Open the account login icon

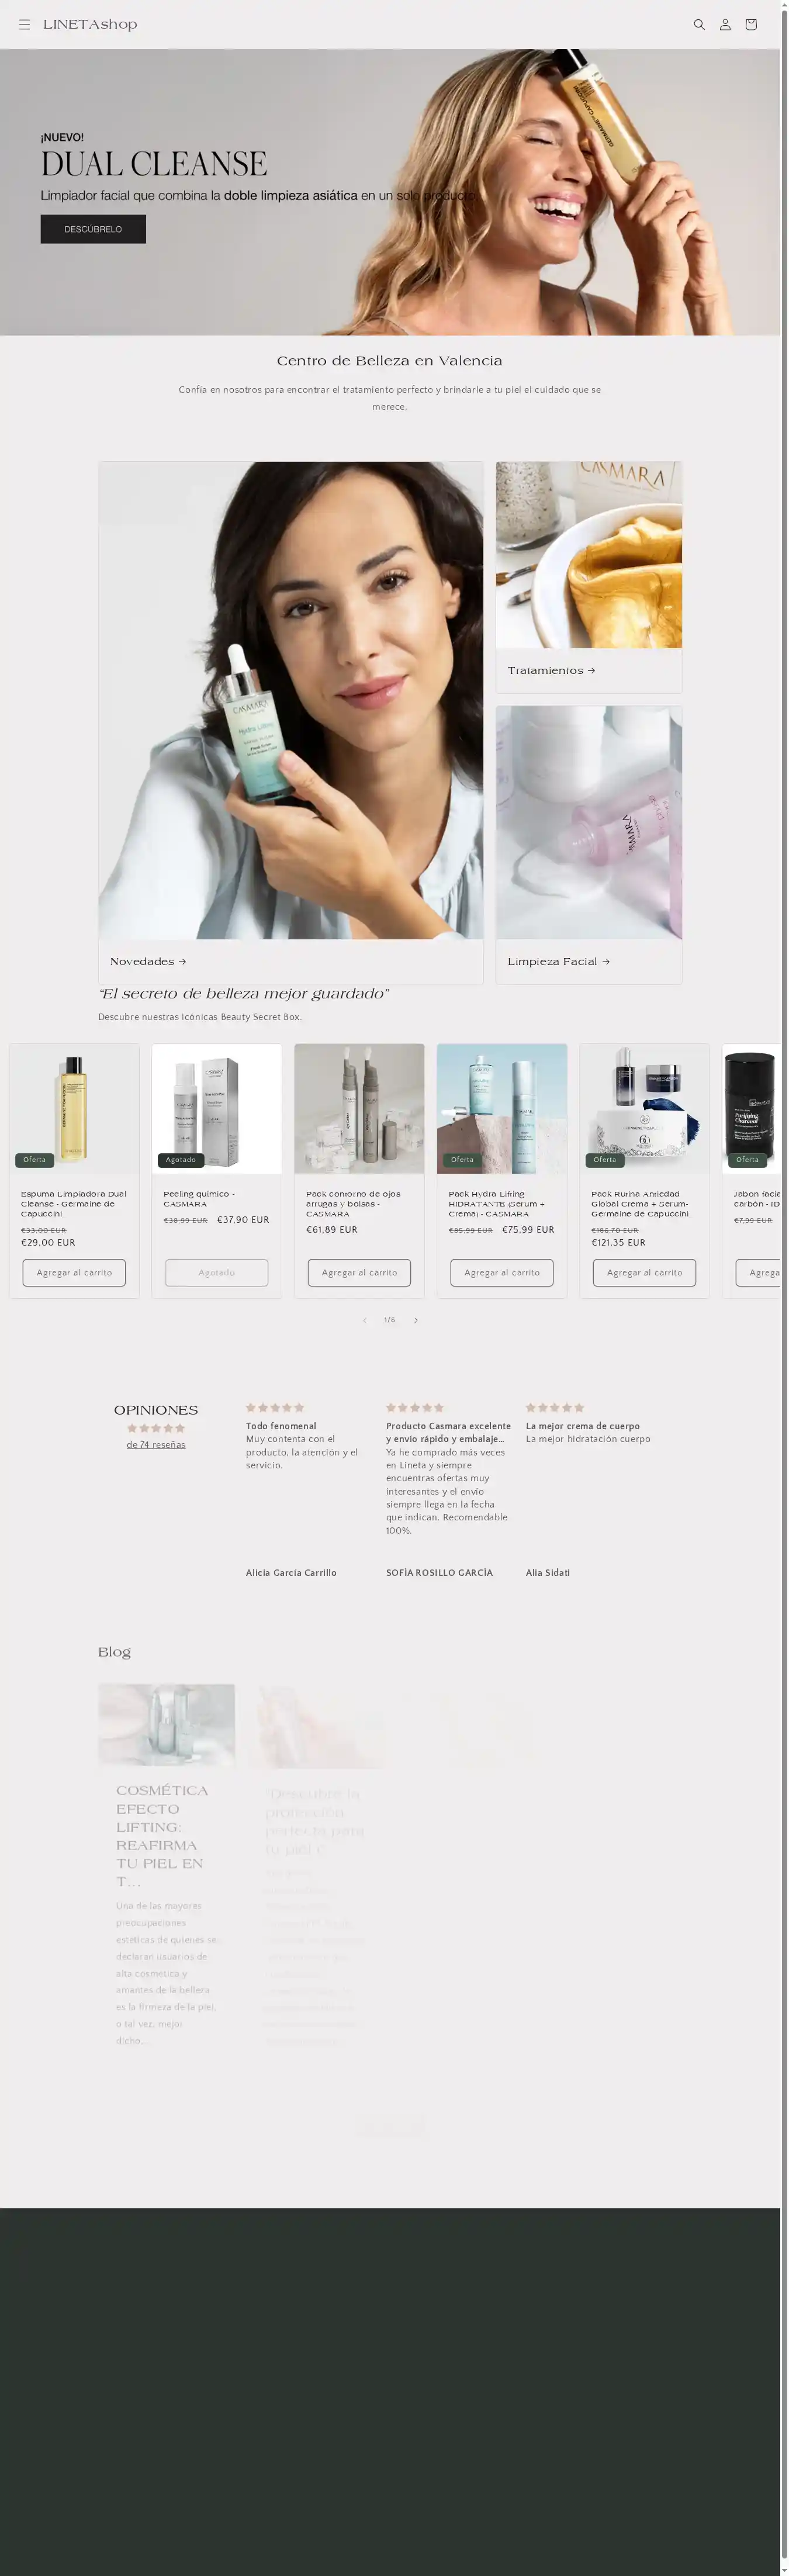pyautogui.click(x=725, y=25)
